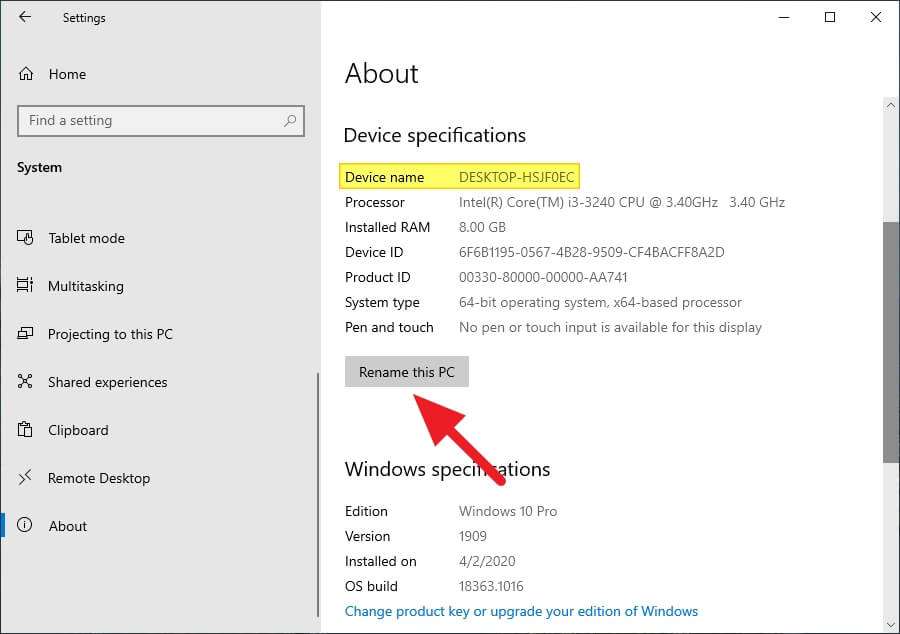Screen dimensions: 900x634
Task: Click the OS build label
Action: (x=371, y=586)
